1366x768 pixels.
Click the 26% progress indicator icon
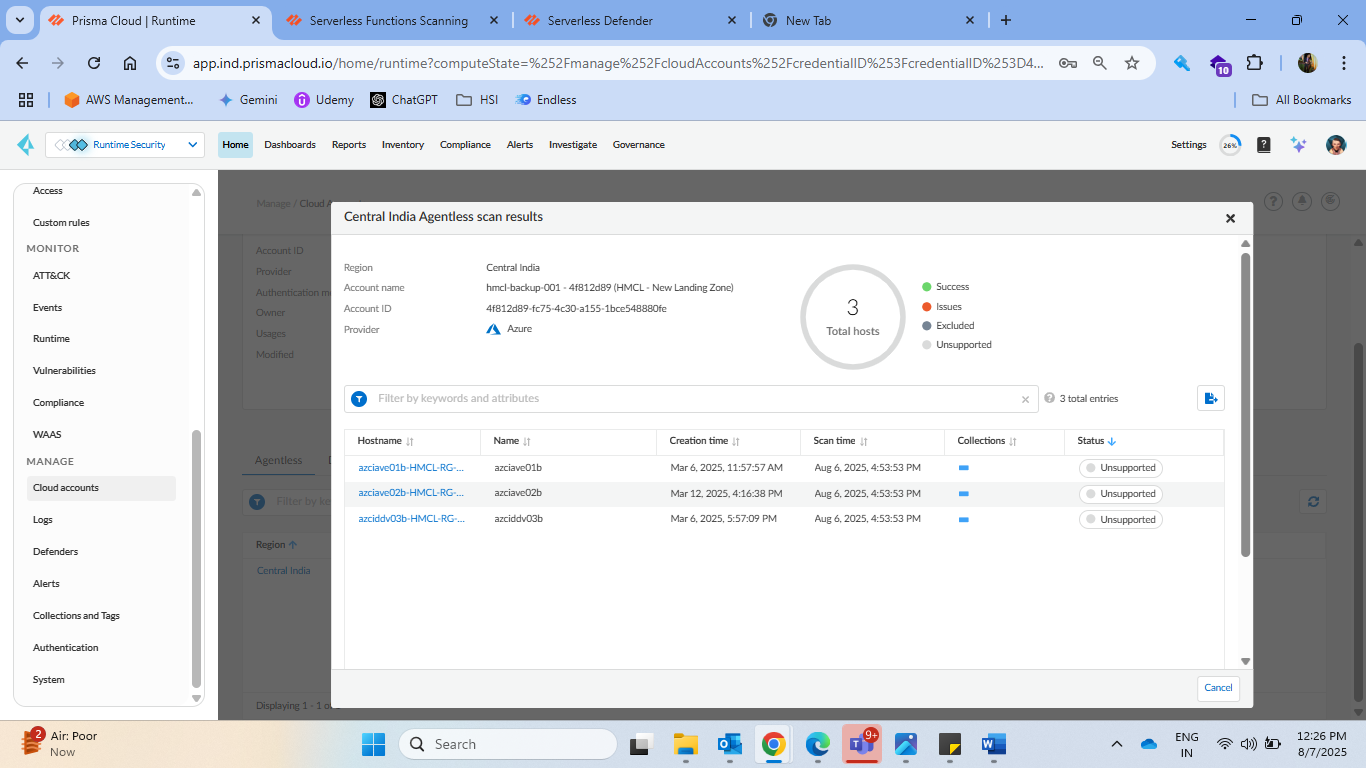(x=1230, y=145)
